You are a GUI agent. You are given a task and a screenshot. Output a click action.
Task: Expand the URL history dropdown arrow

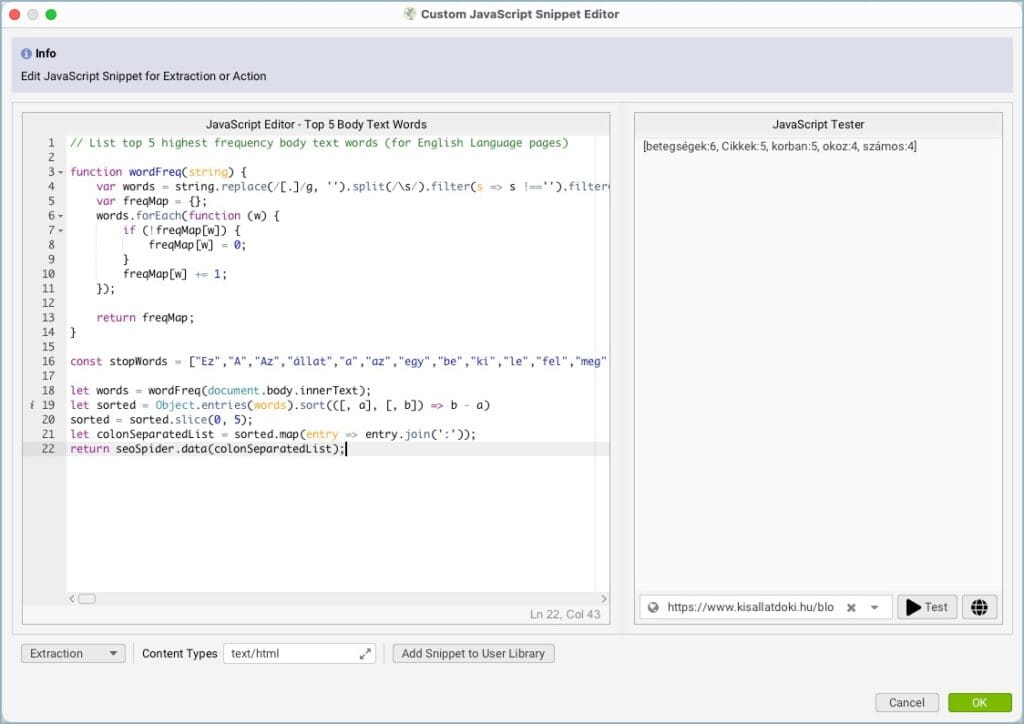point(875,607)
